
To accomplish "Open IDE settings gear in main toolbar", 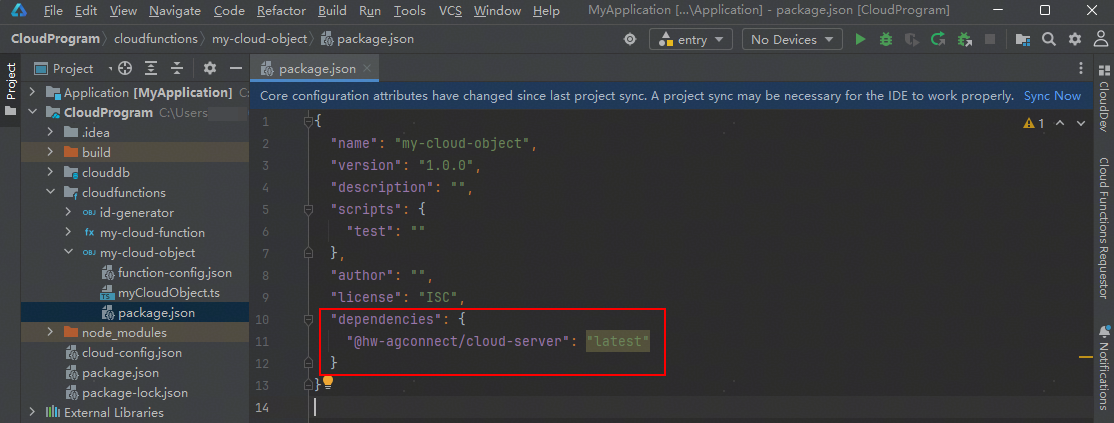I will (1074, 40).
